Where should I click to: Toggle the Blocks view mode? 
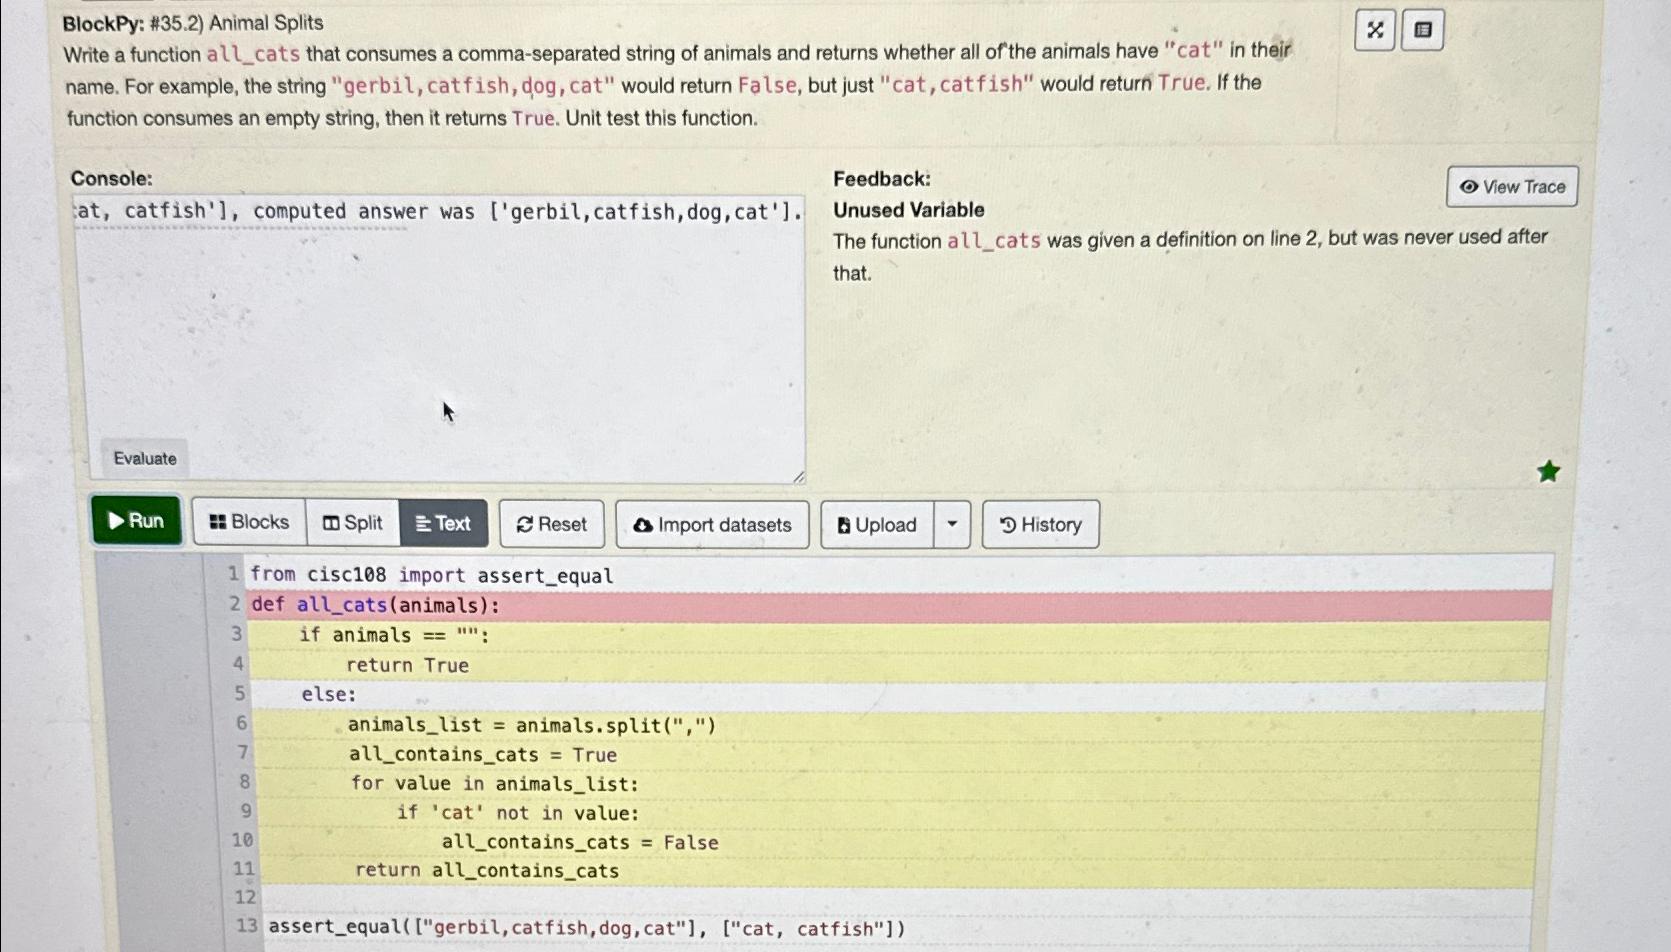(247, 521)
